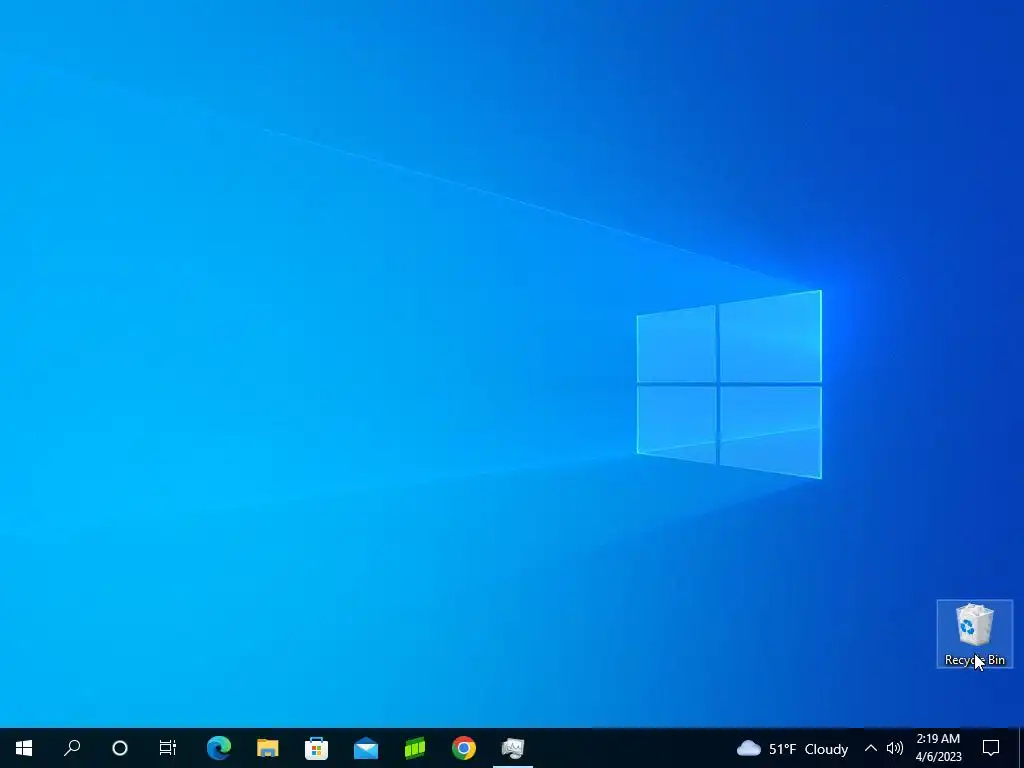1024x768 pixels.
Task: Launch Cortana from the taskbar circle icon
Action: click(120, 748)
